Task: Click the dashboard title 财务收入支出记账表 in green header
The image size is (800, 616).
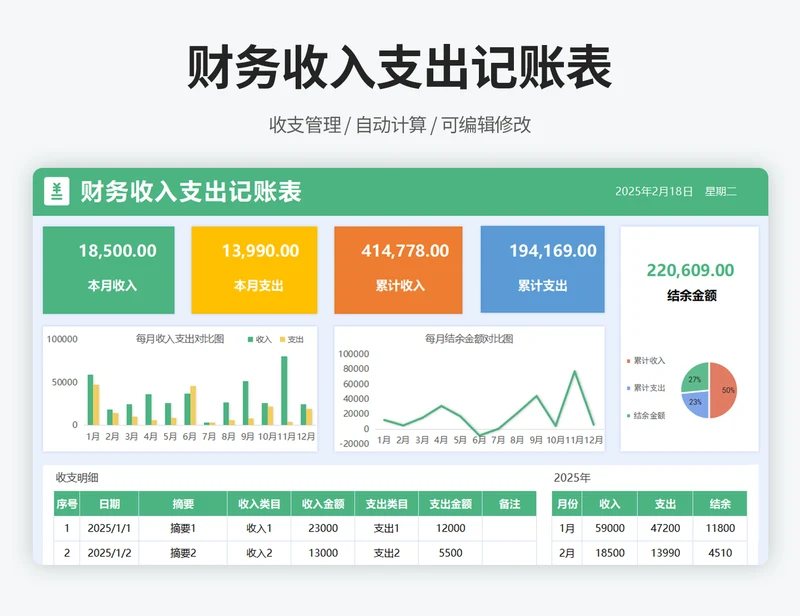Action: 191,191
